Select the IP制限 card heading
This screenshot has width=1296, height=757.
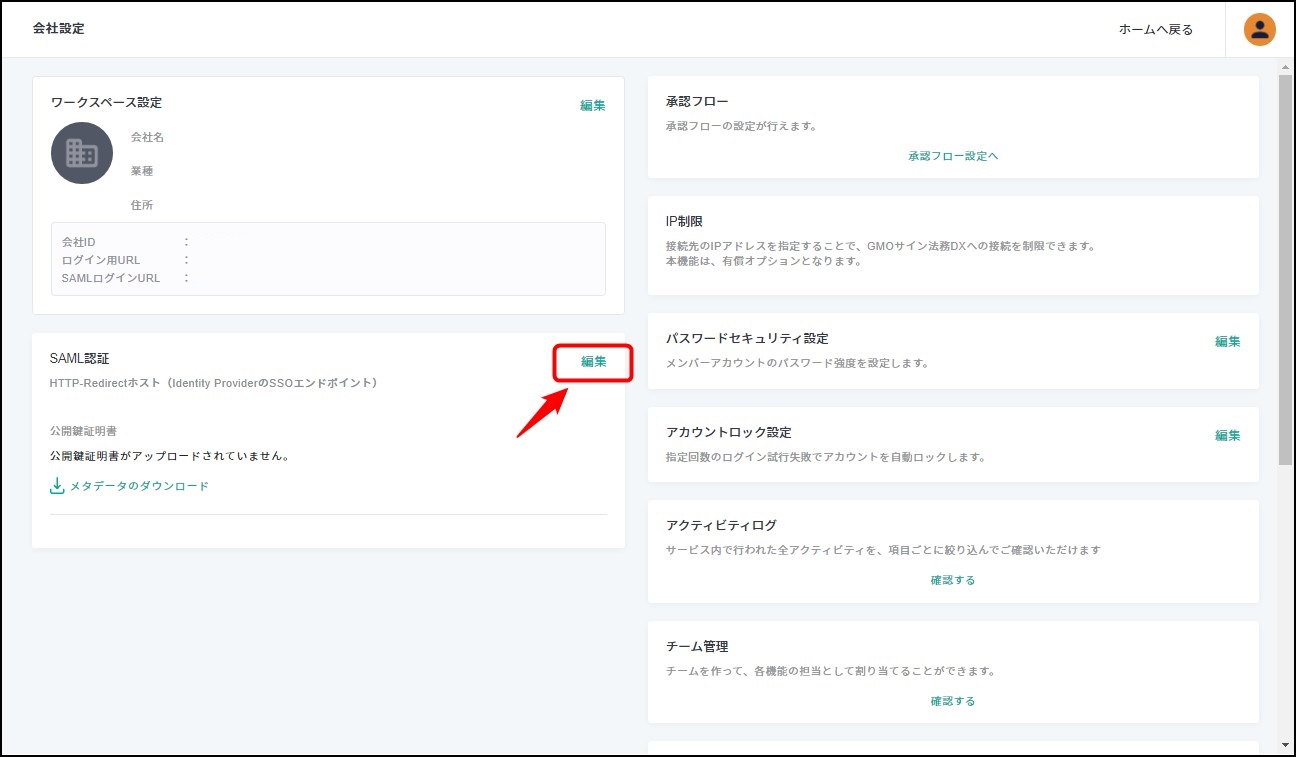click(685, 221)
